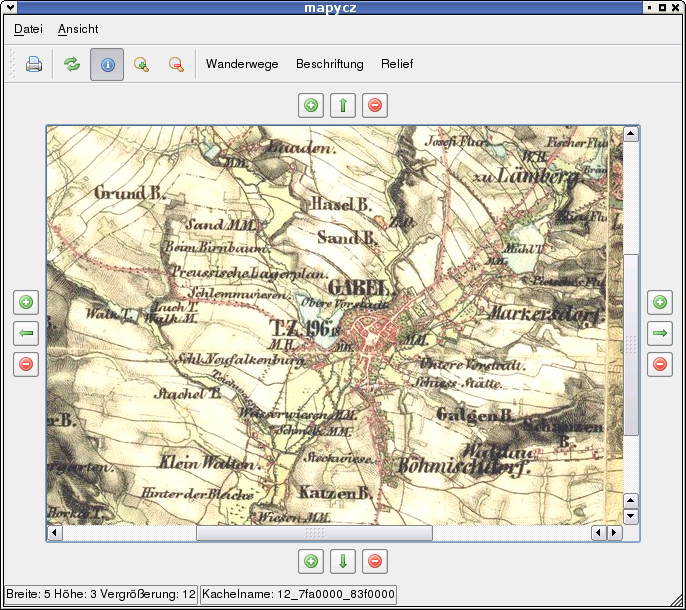Move map west with the left arrow
The image size is (686, 610).
(26, 333)
